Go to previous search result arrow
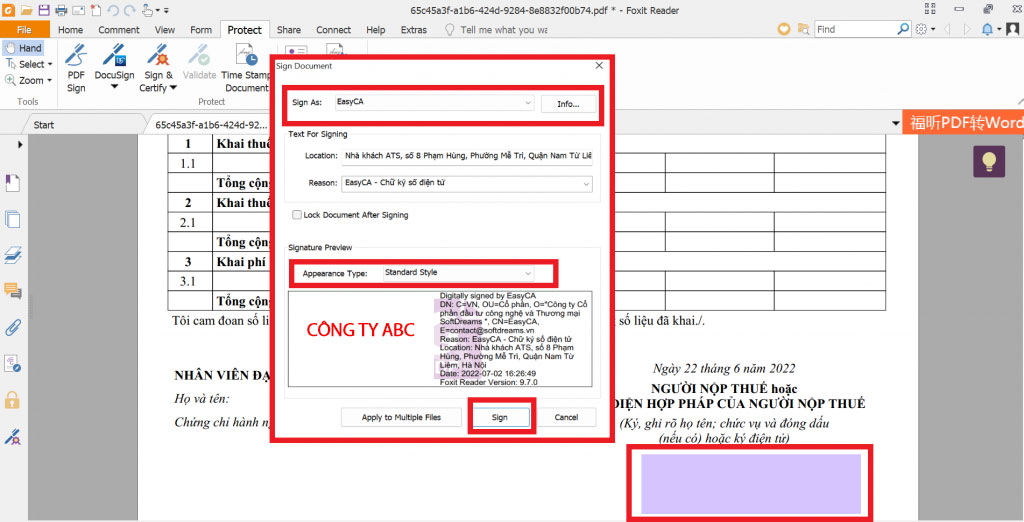Image resolution: width=1024 pixels, height=522 pixels. coord(948,29)
